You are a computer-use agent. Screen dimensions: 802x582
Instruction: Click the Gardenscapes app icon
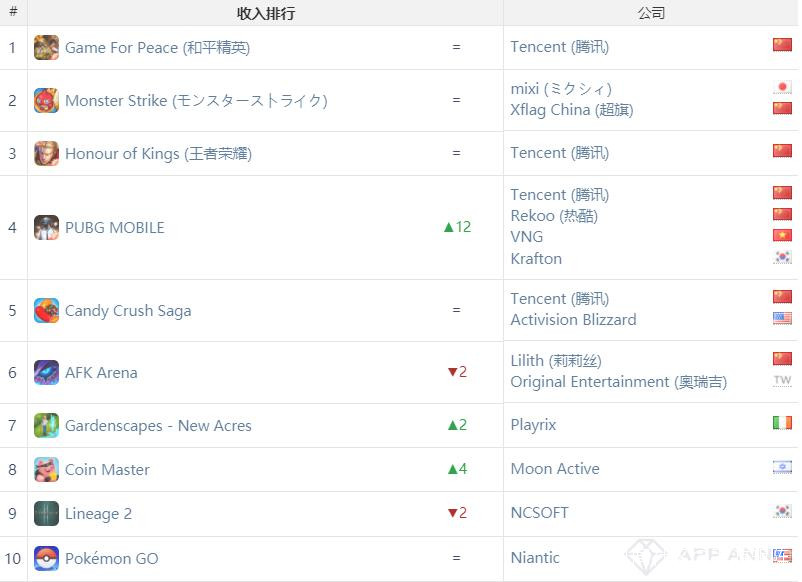(46, 425)
